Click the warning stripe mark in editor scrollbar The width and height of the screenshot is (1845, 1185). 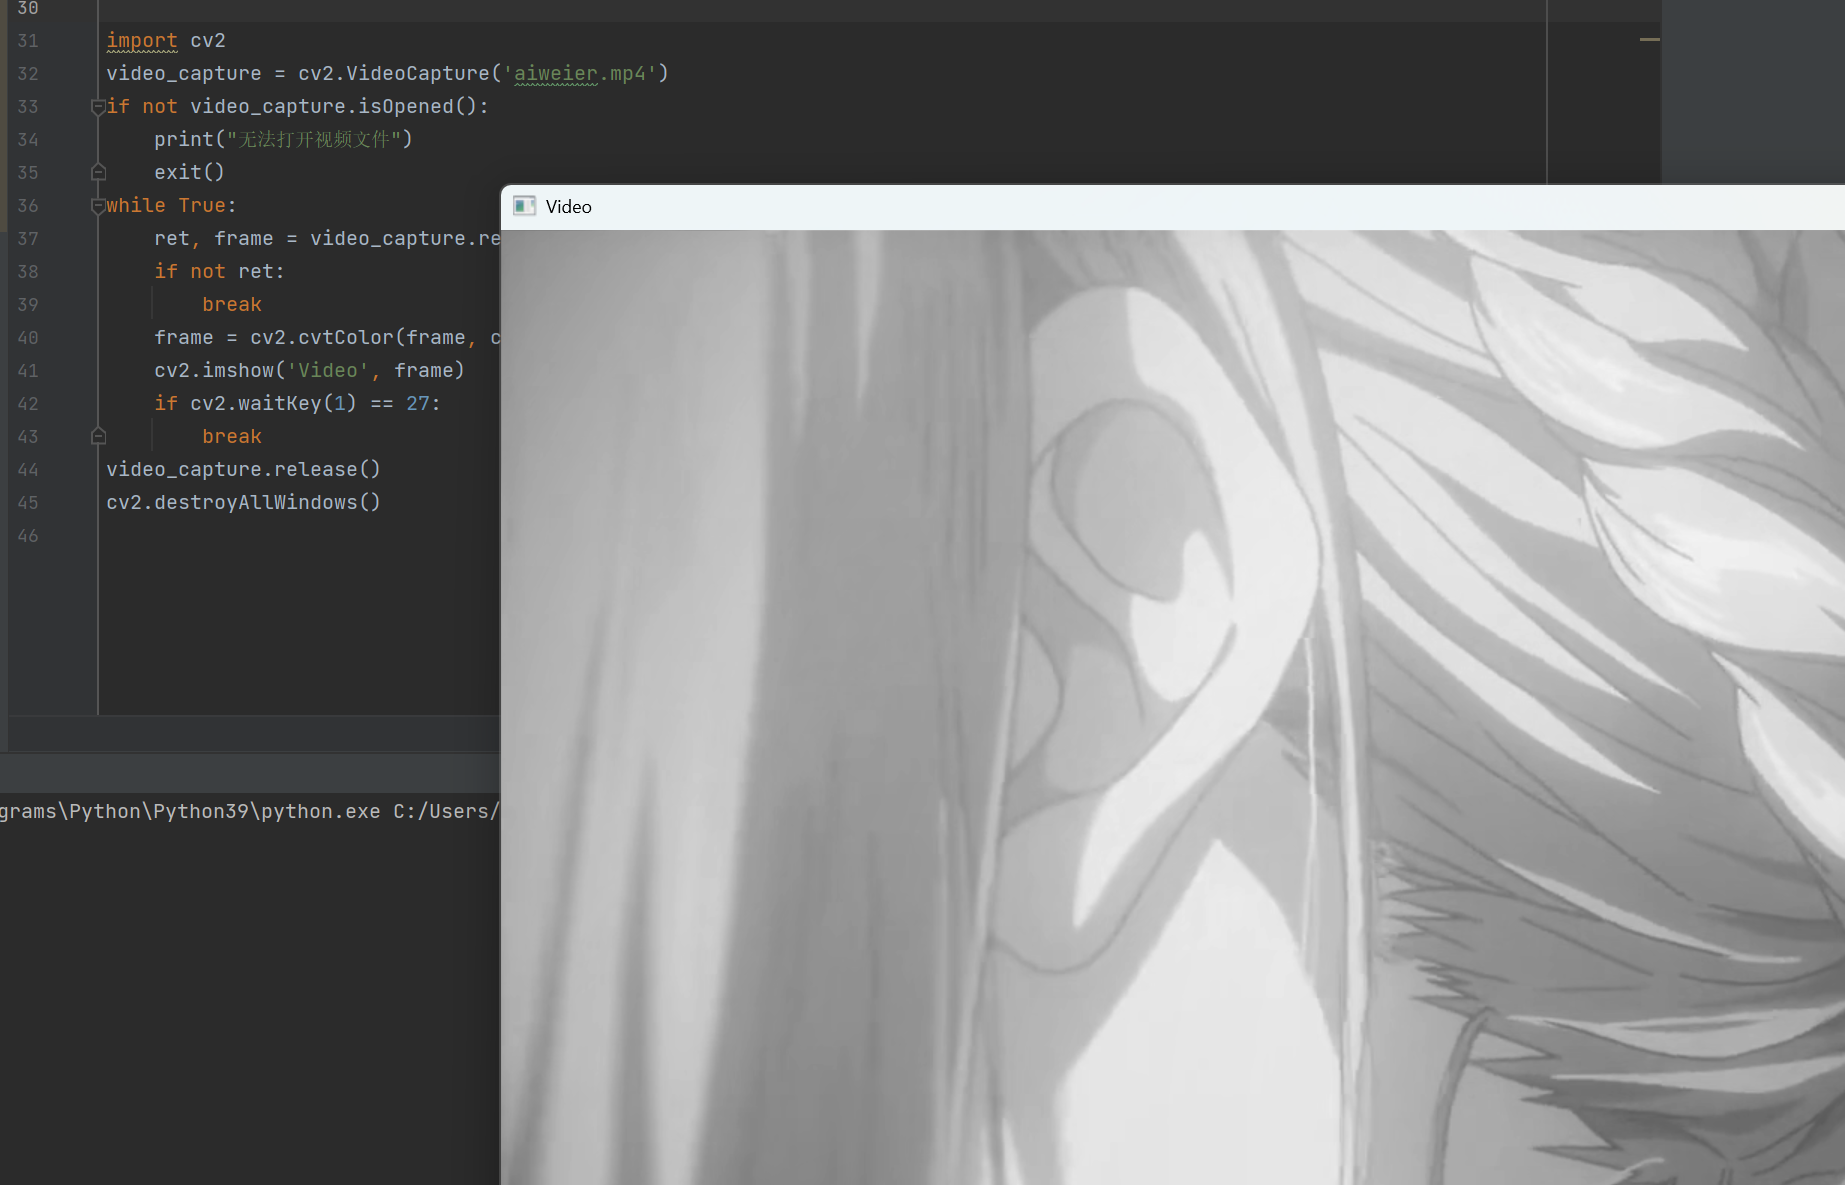pyautogui.click(x=1650, y=40)
